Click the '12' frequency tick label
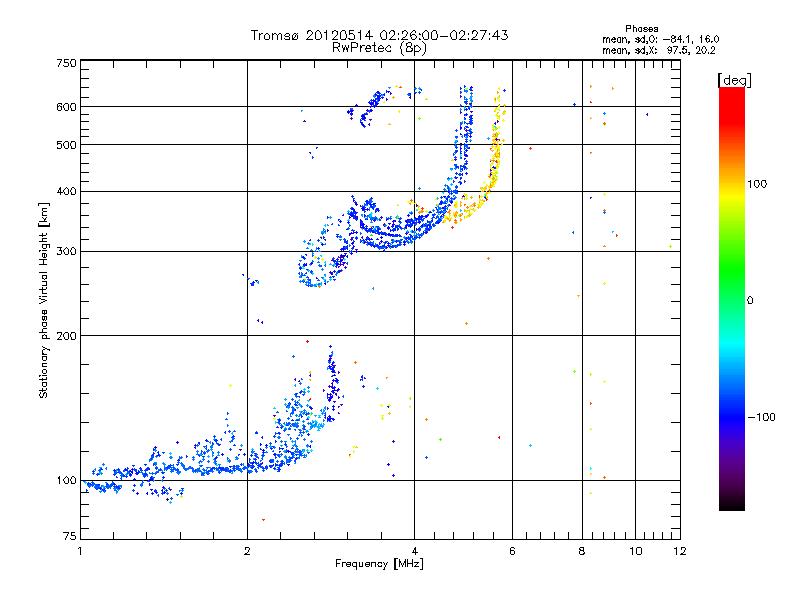This screenshot has width=800, height=600. tap(680, 551)
